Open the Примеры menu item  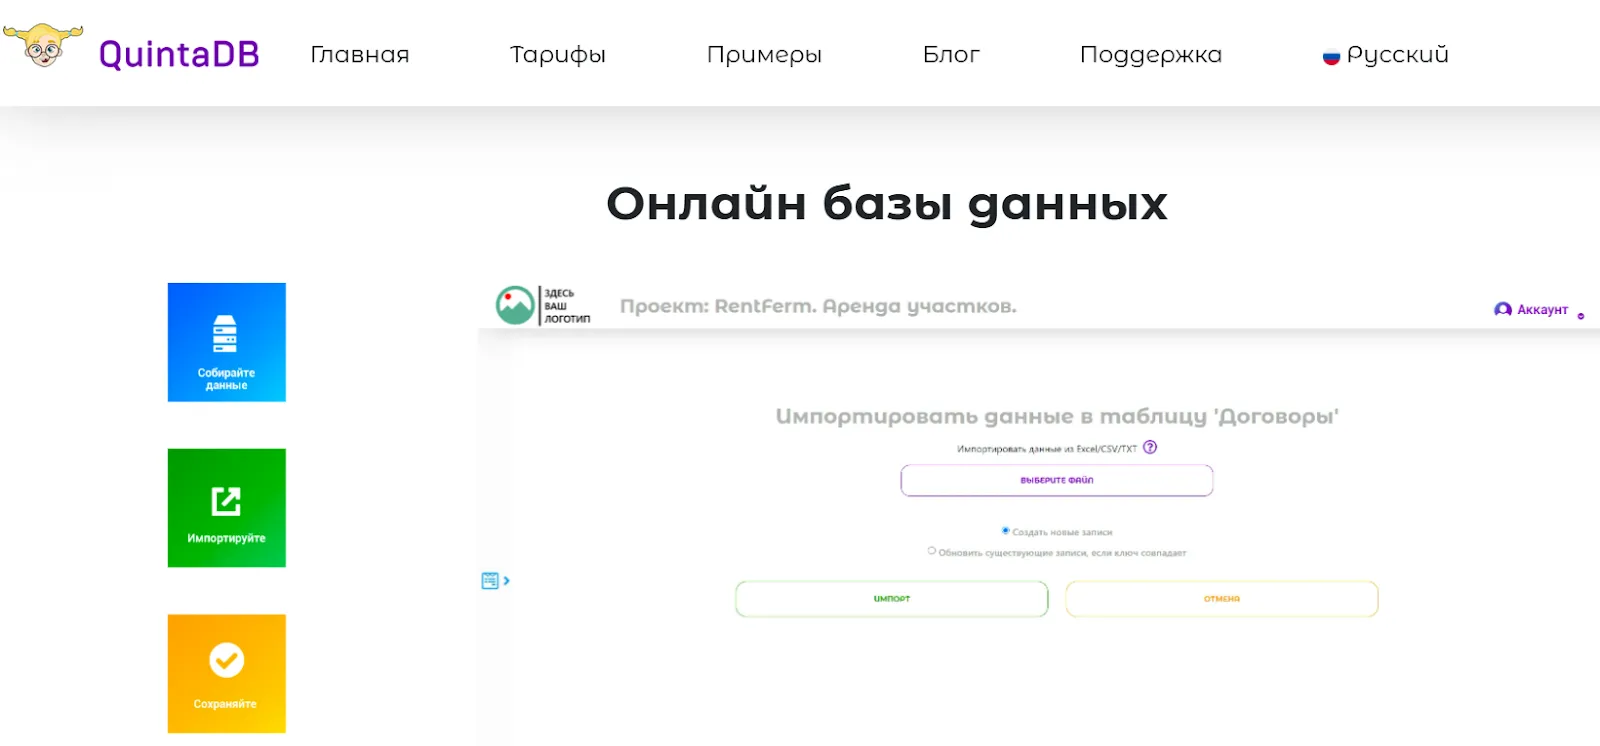[x=764, y=55]
